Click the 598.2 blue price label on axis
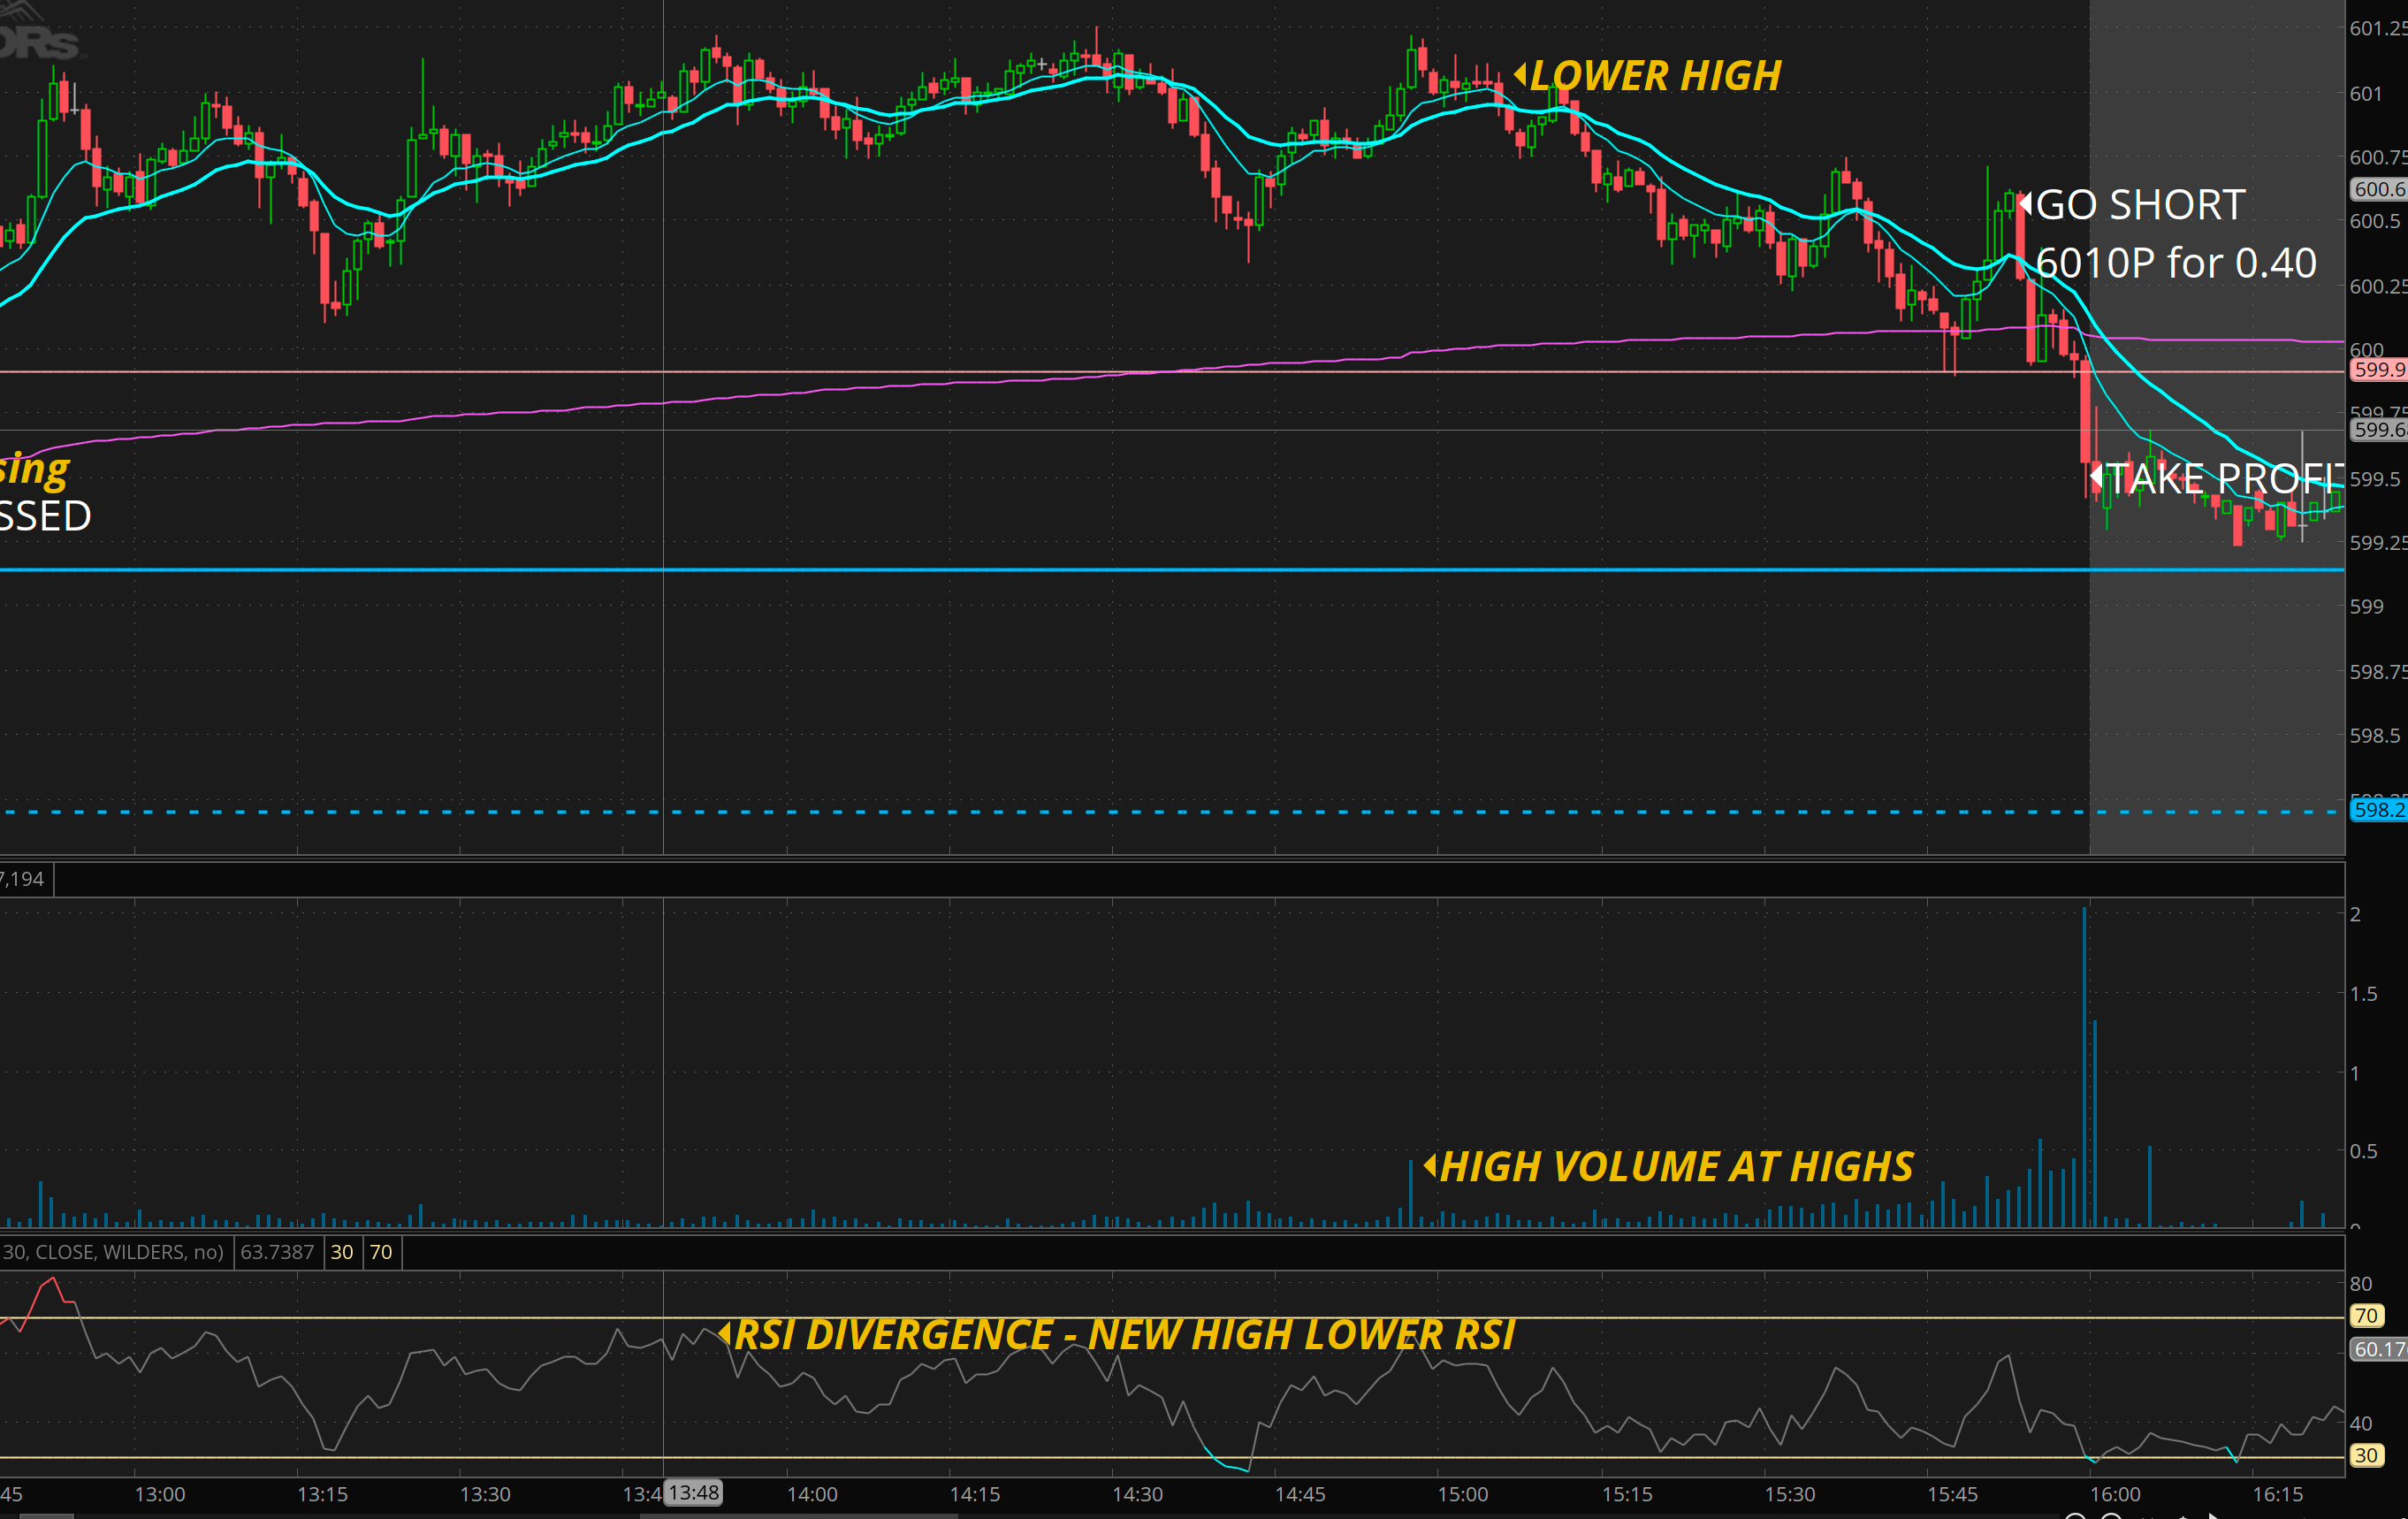2408x1519 pixels. 2377,810
